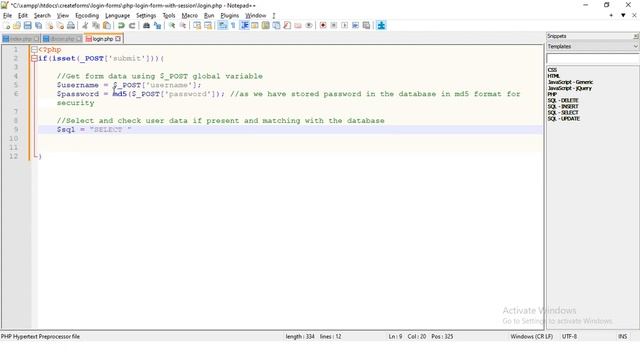
Task: Click the Snippets panel search field
Action: 593,59
